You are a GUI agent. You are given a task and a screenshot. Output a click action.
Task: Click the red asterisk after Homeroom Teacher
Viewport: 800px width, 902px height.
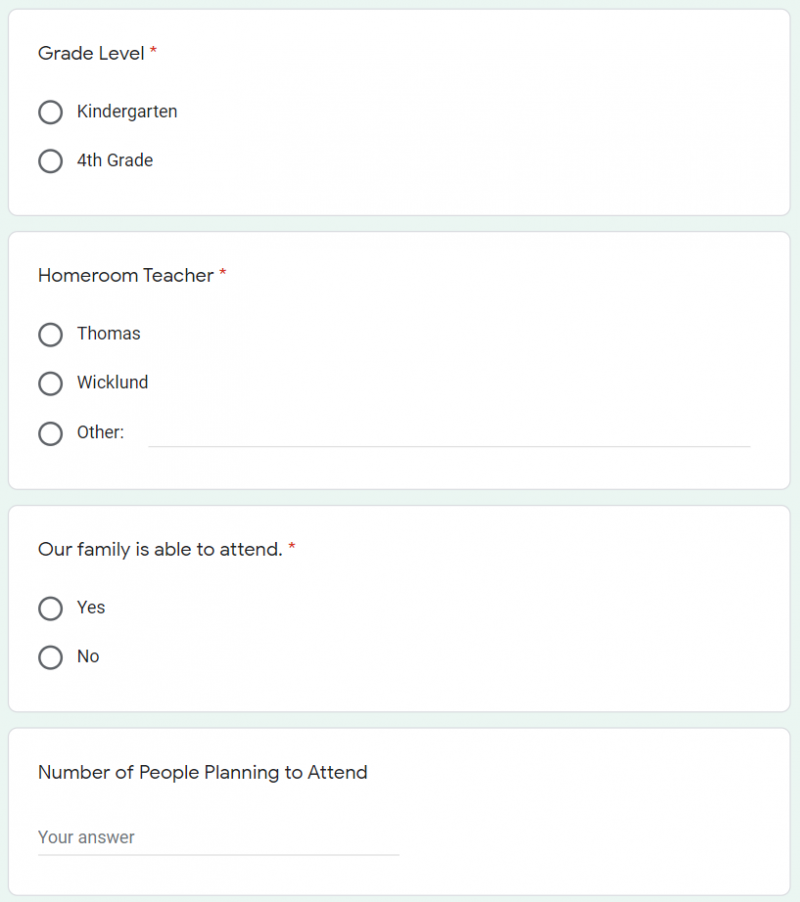pyautogui.click(x=223, y=275)
